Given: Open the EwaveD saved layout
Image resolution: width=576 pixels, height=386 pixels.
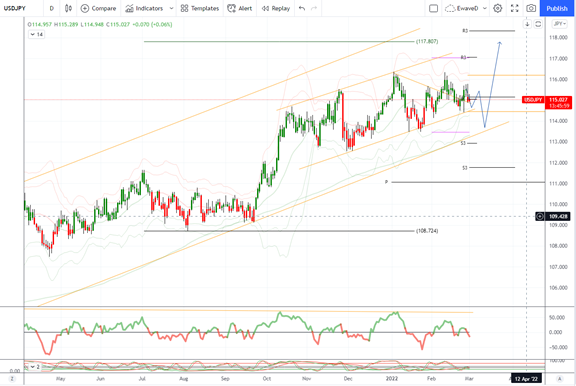Looking at the screenshot, I should tap(462, 8).
